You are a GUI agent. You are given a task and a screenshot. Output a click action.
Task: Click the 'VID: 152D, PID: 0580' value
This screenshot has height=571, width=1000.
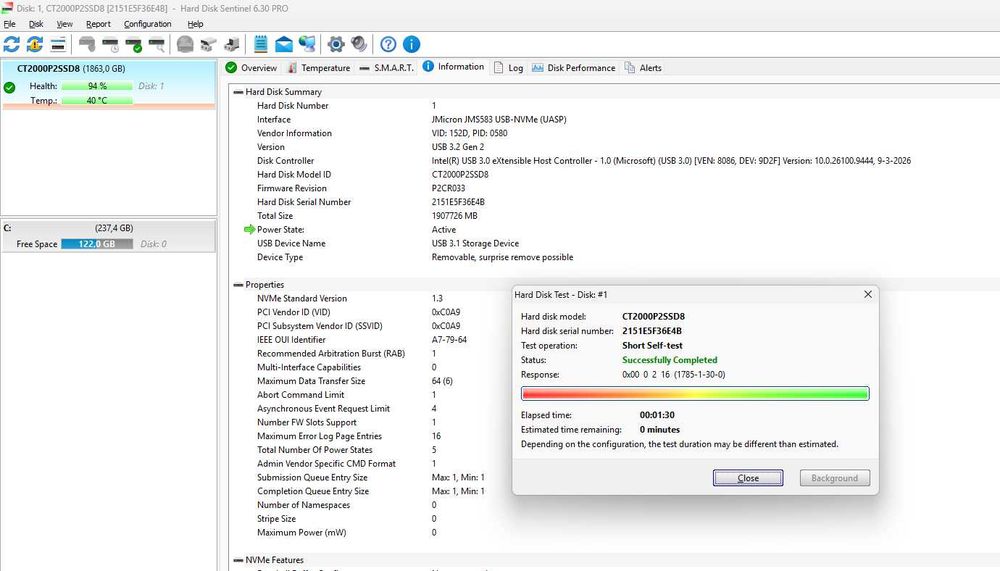(x=469, y=133)
